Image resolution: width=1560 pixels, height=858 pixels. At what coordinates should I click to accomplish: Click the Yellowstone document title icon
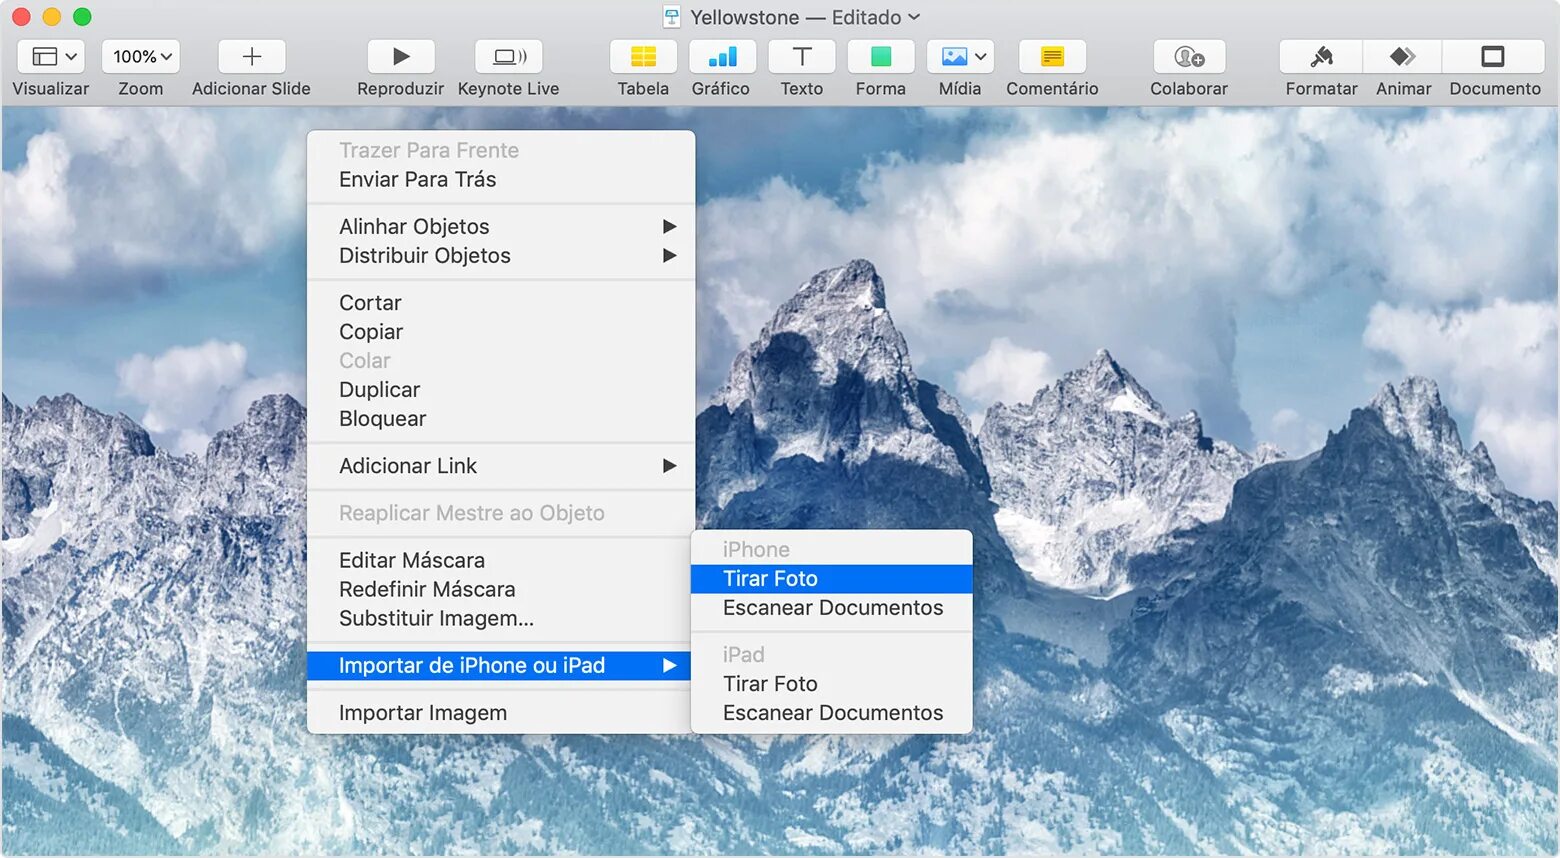[672, 17]
